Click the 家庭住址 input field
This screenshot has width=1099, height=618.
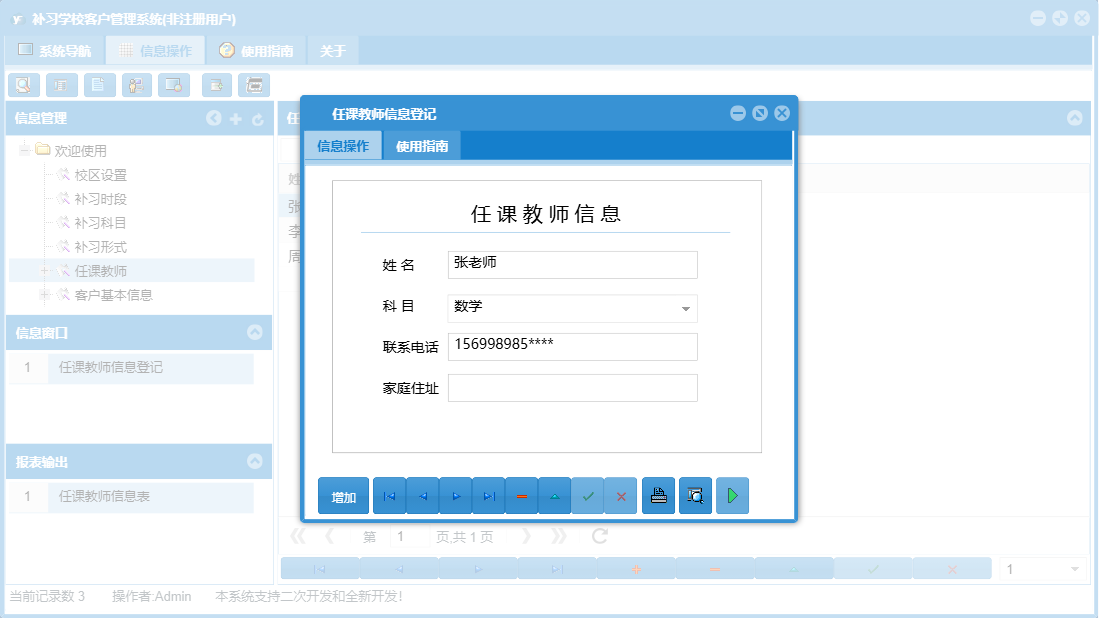(x=572, y=388)
